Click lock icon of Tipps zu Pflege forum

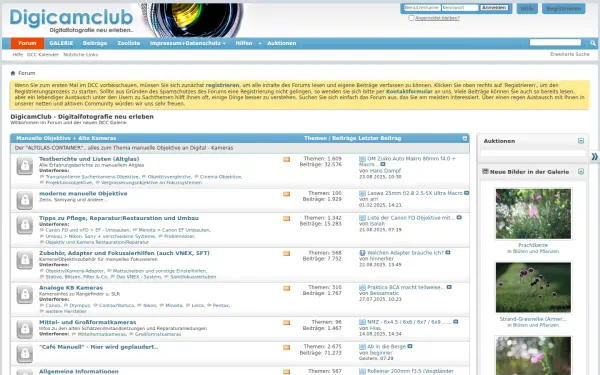(25, 225)
